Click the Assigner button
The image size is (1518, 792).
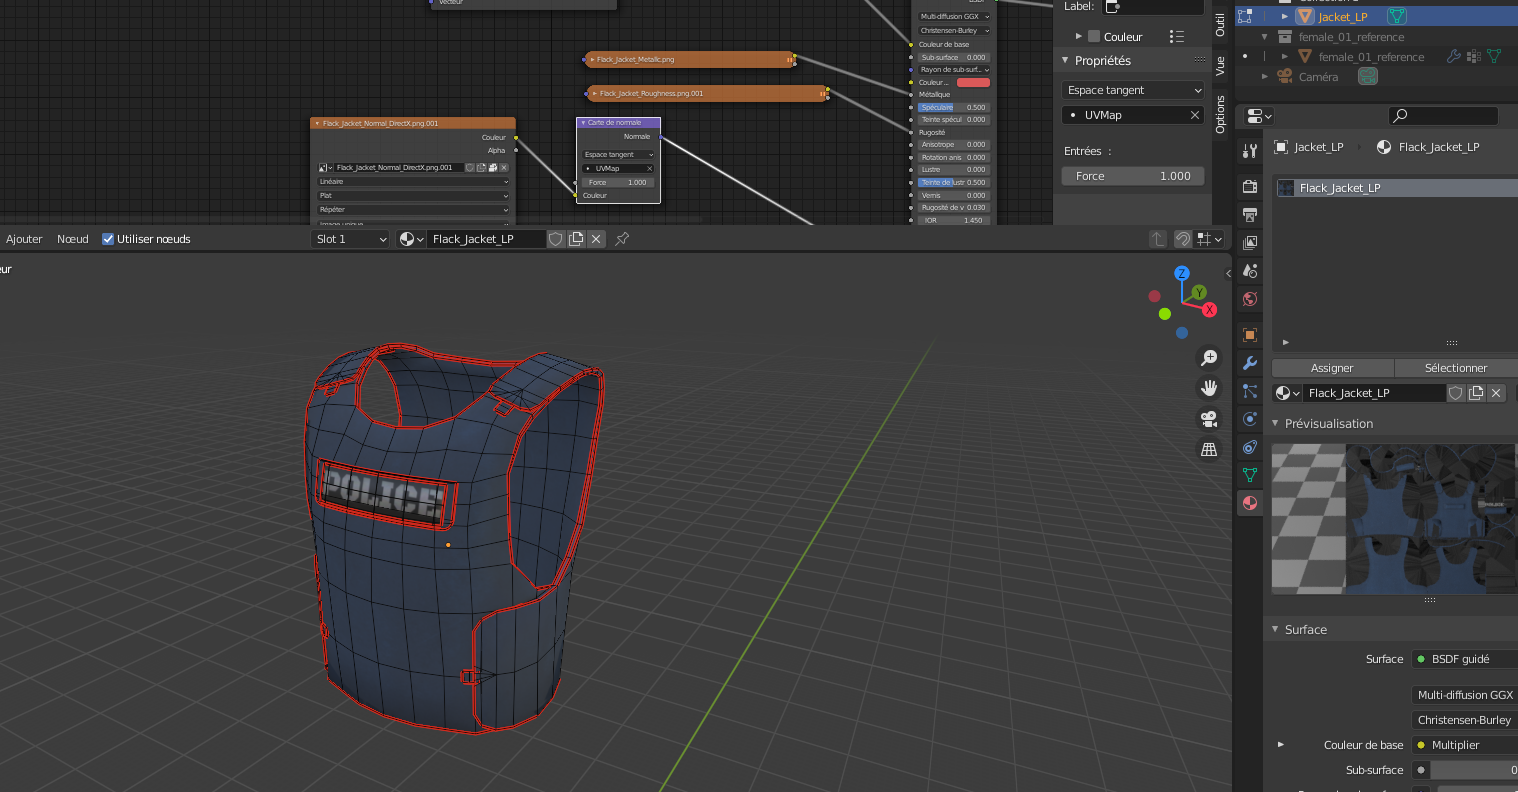coord(1332,368)
